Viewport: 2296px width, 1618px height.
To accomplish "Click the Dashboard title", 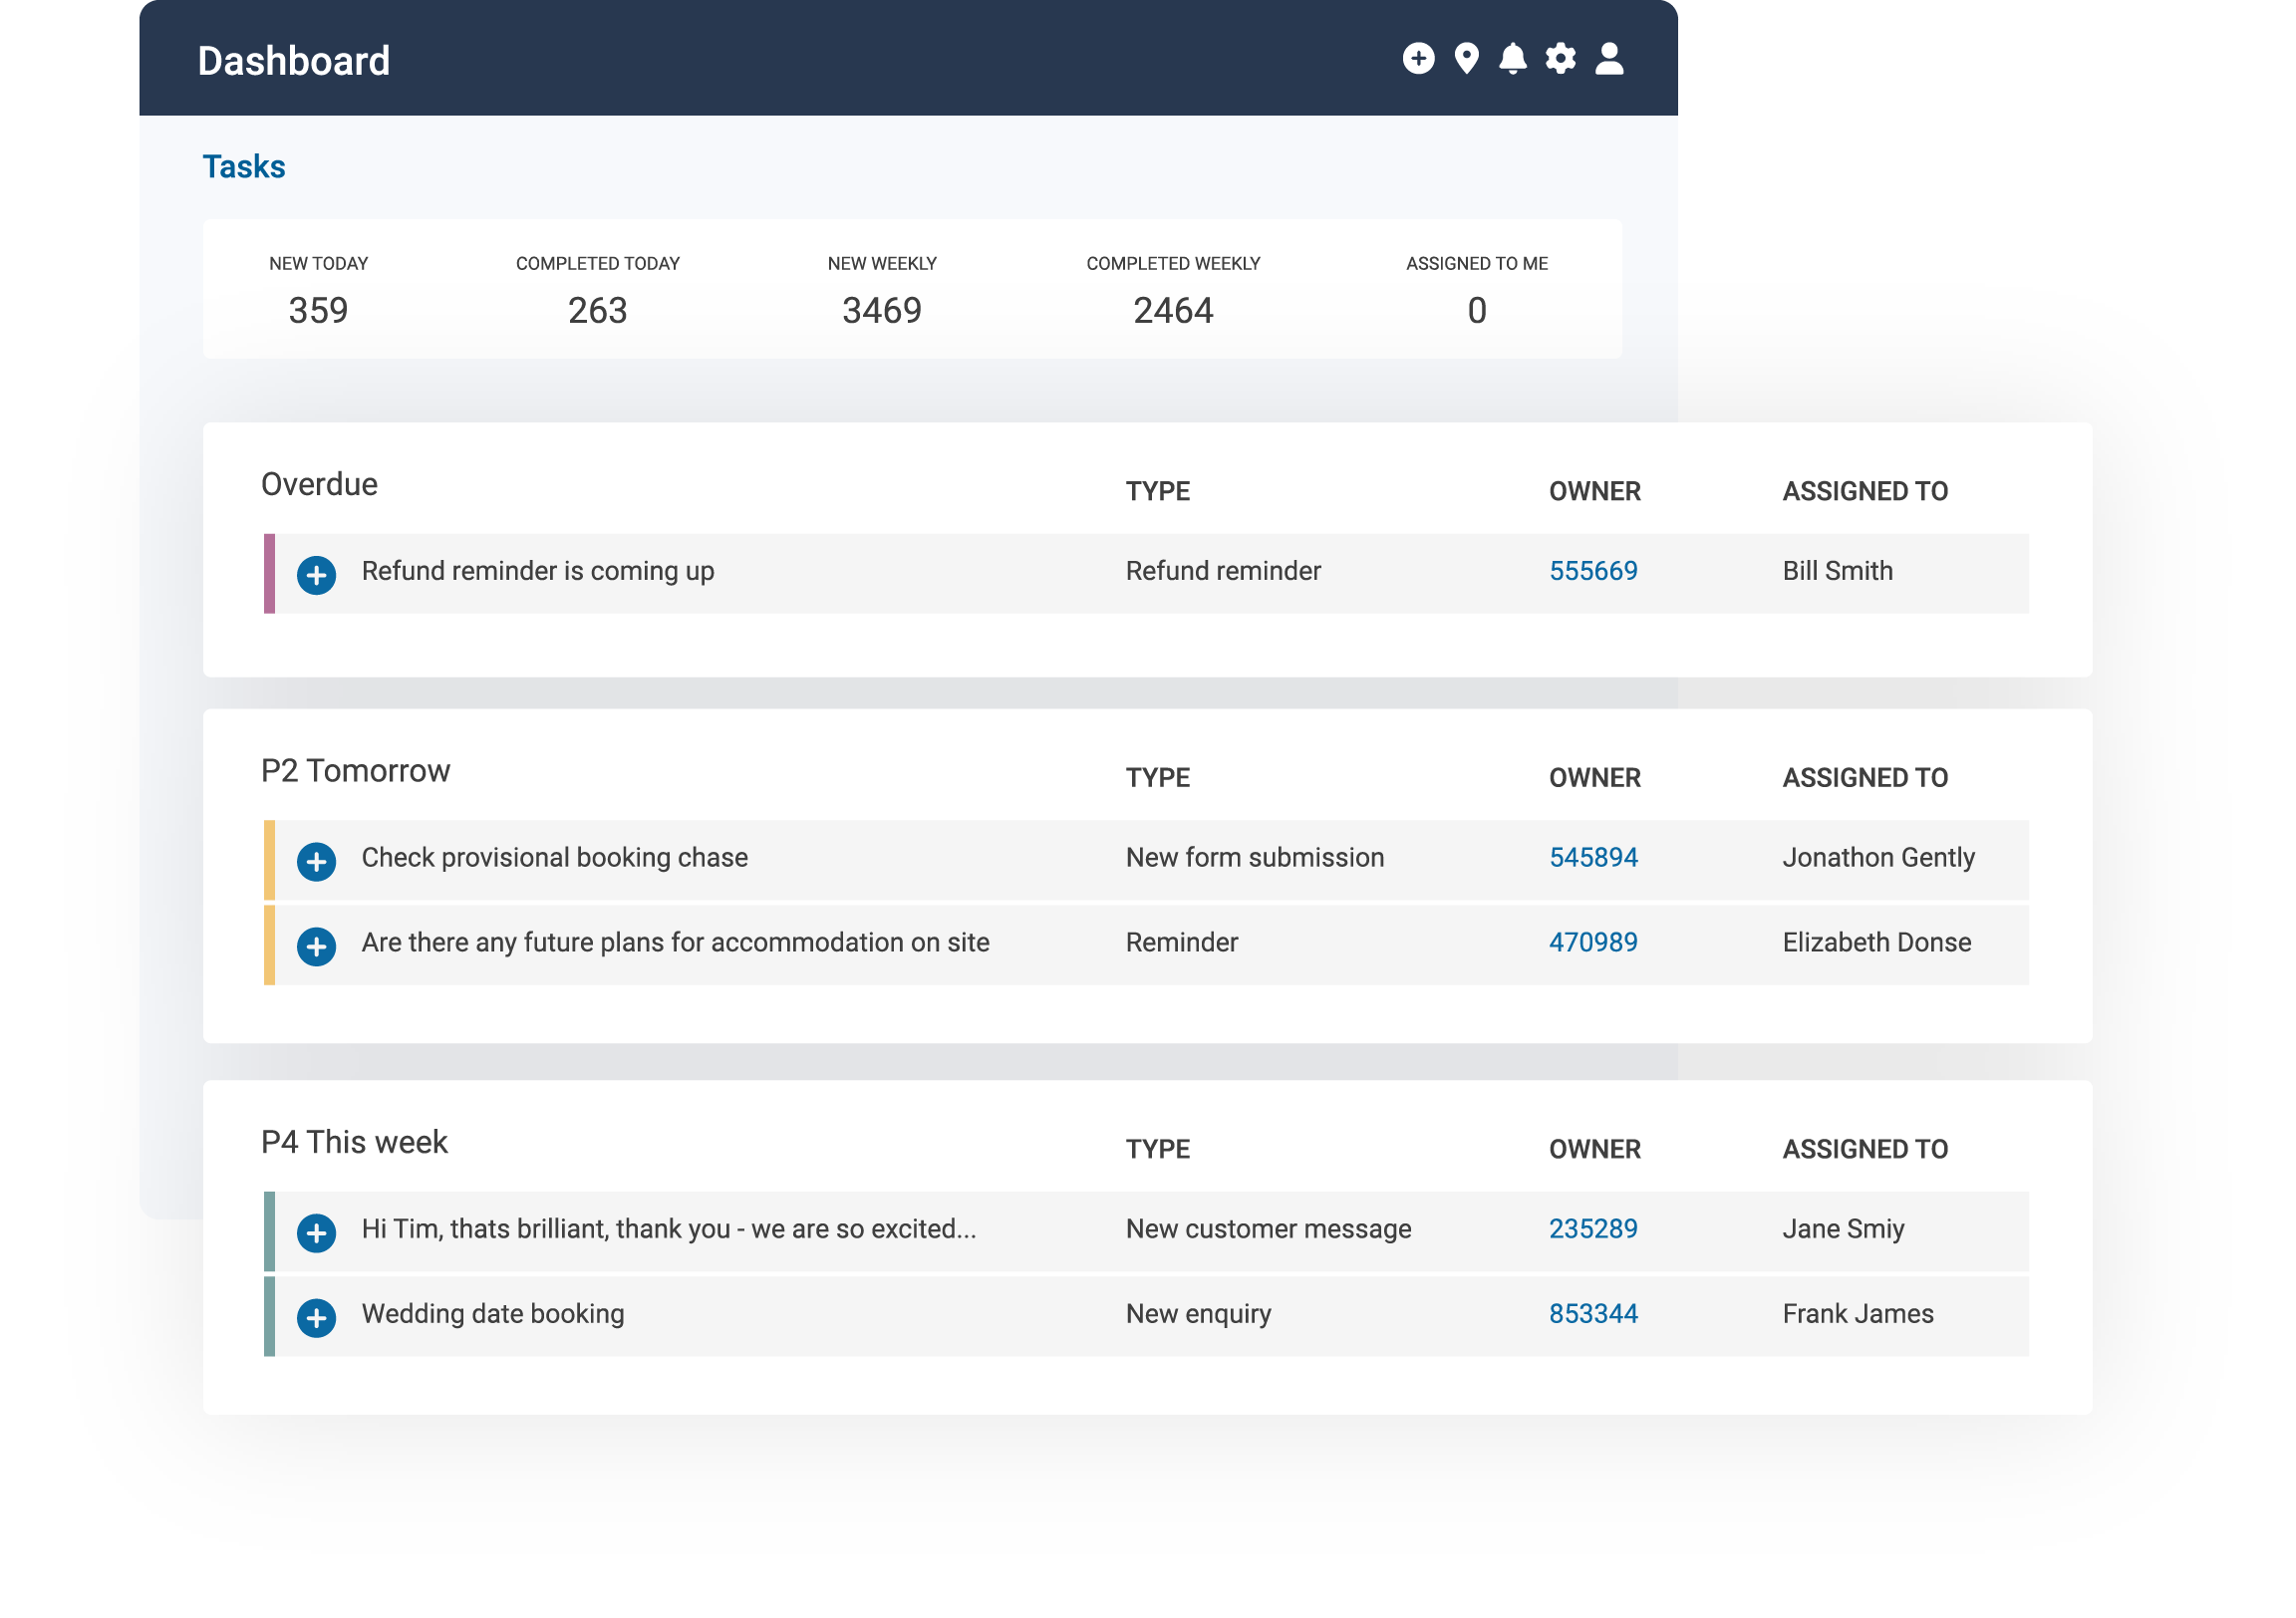I will 294,61.
